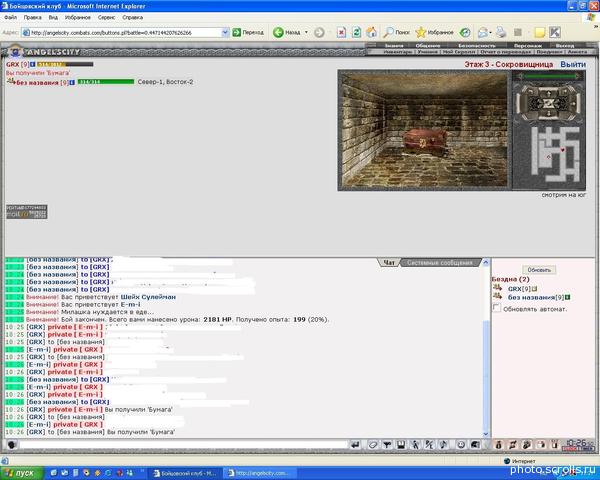Click the K icon at end of IE toolbar
The width and height of the screenshot is (600, 480).
tap(555, 33)
